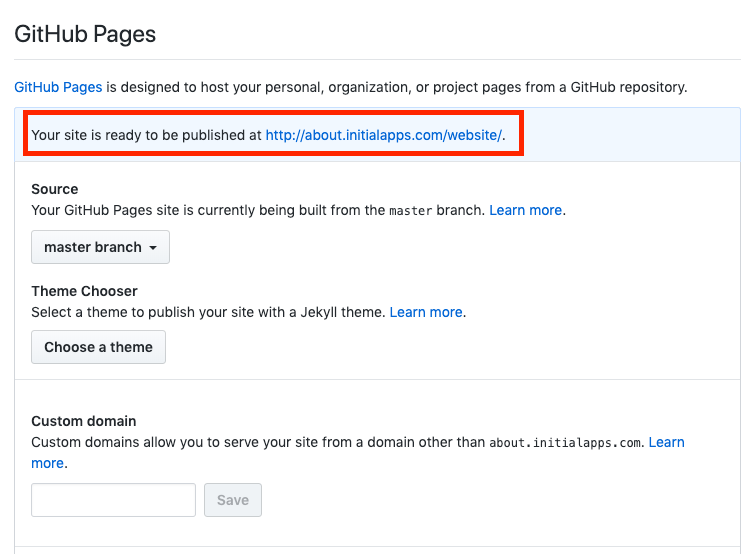The height and width of the screenshot is (554, 754).
Task: Visit the about.initialapps.com/website published URL
Action: (383, 135)
